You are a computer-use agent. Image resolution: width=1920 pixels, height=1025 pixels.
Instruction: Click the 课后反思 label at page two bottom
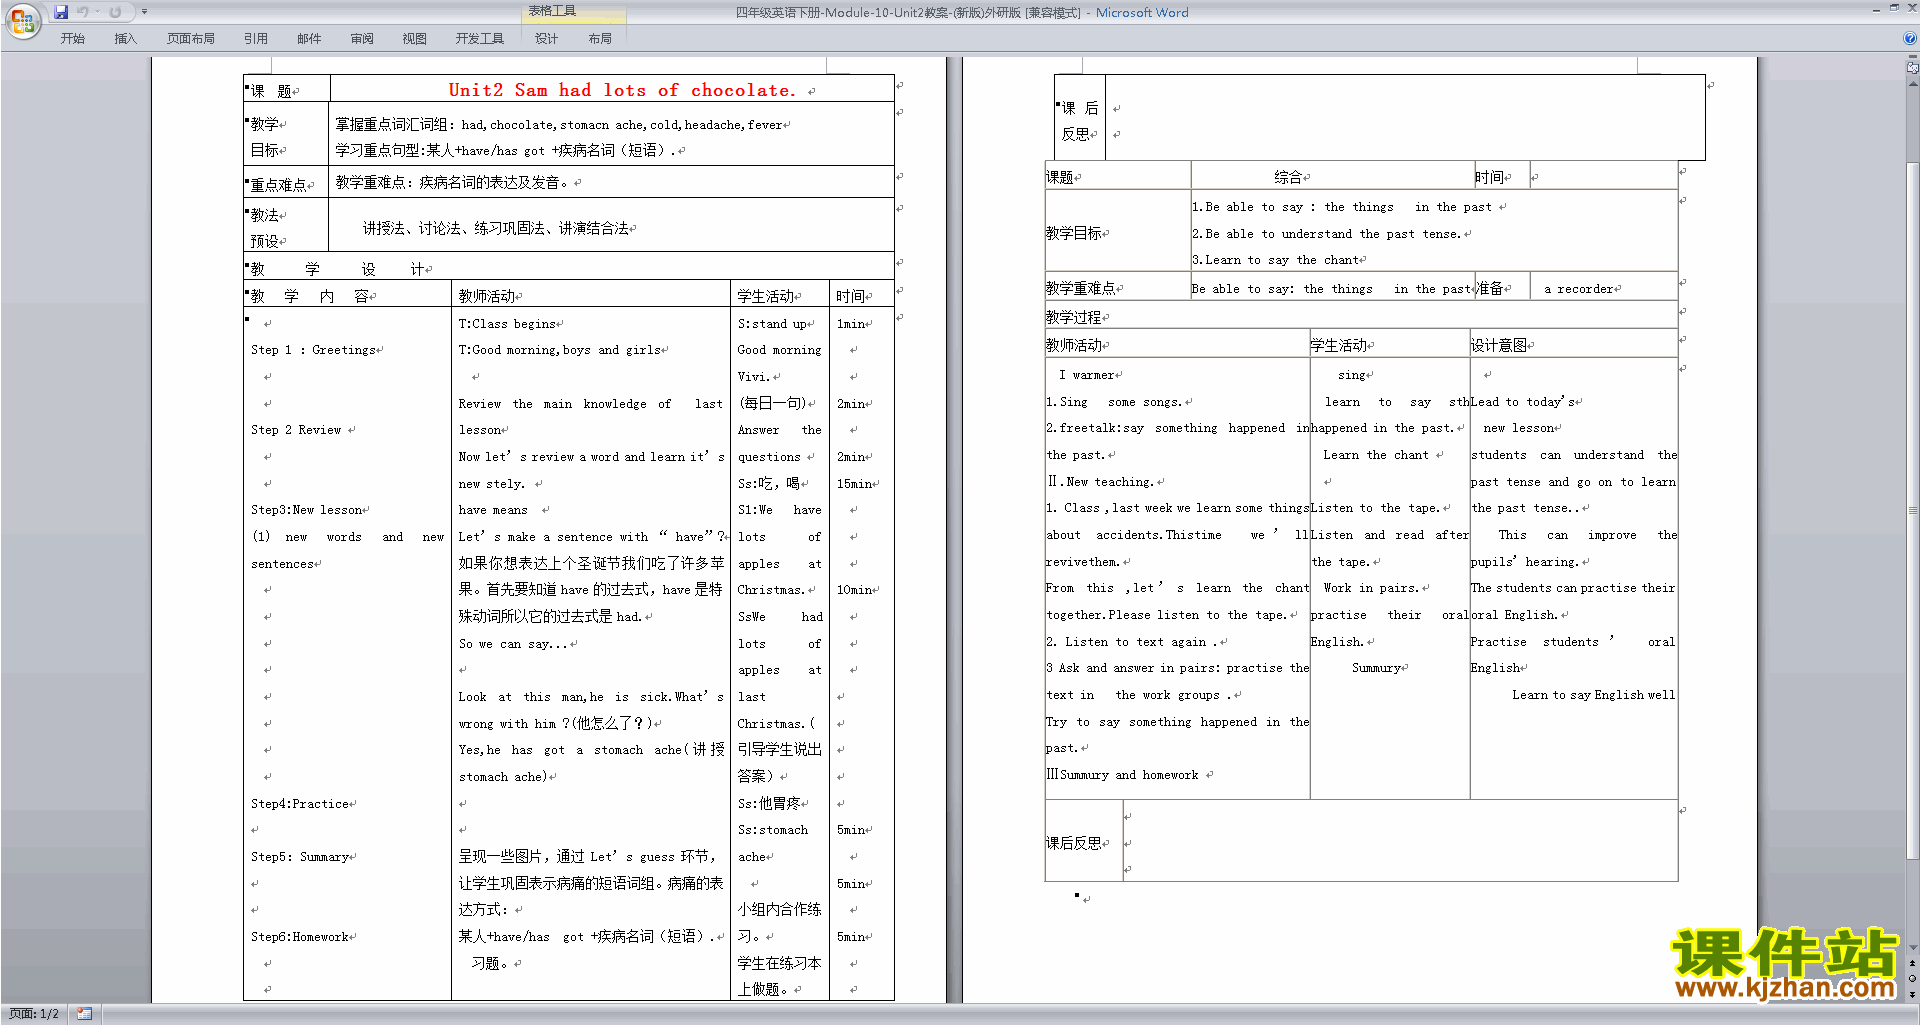pos(1074,843)
